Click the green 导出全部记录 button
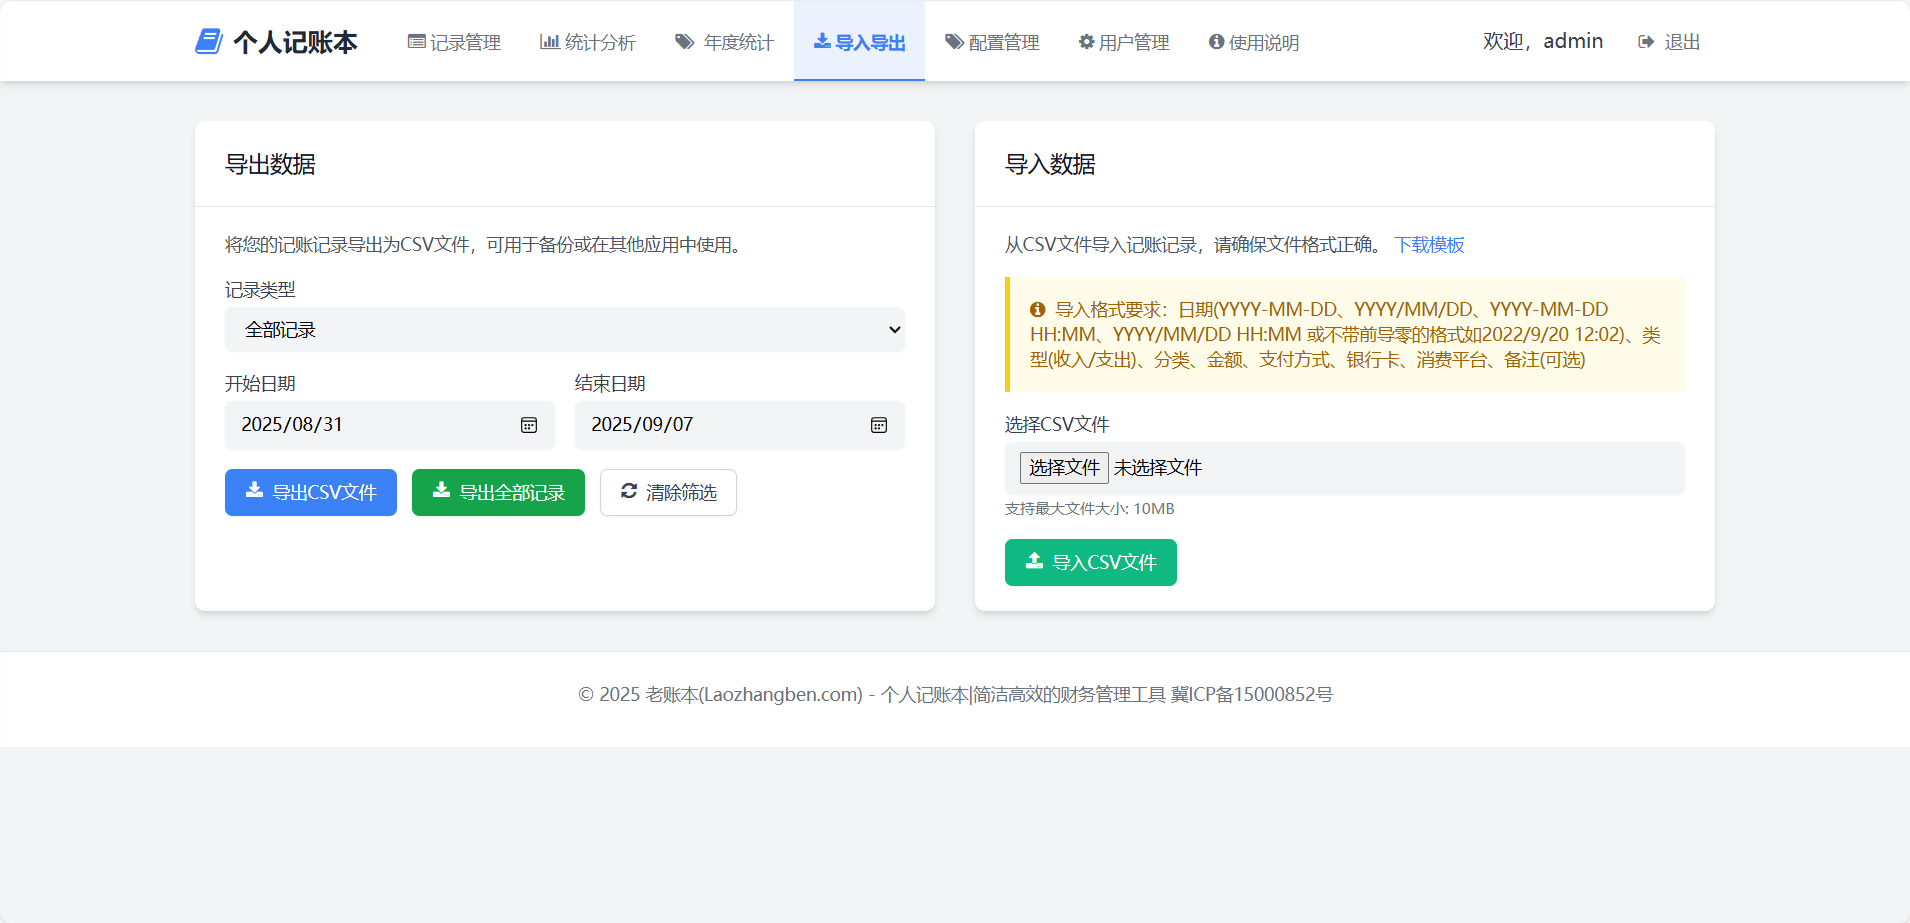Image resolution: width=1910 pixels, height=923 pixels. point(498,493)
